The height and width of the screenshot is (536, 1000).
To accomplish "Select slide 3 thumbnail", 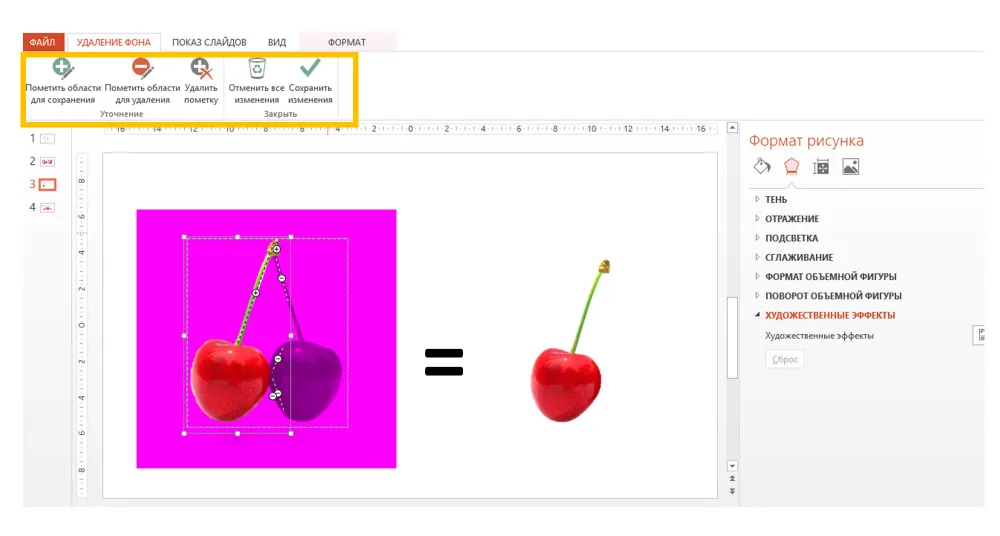I will click(x=47, y=184).
